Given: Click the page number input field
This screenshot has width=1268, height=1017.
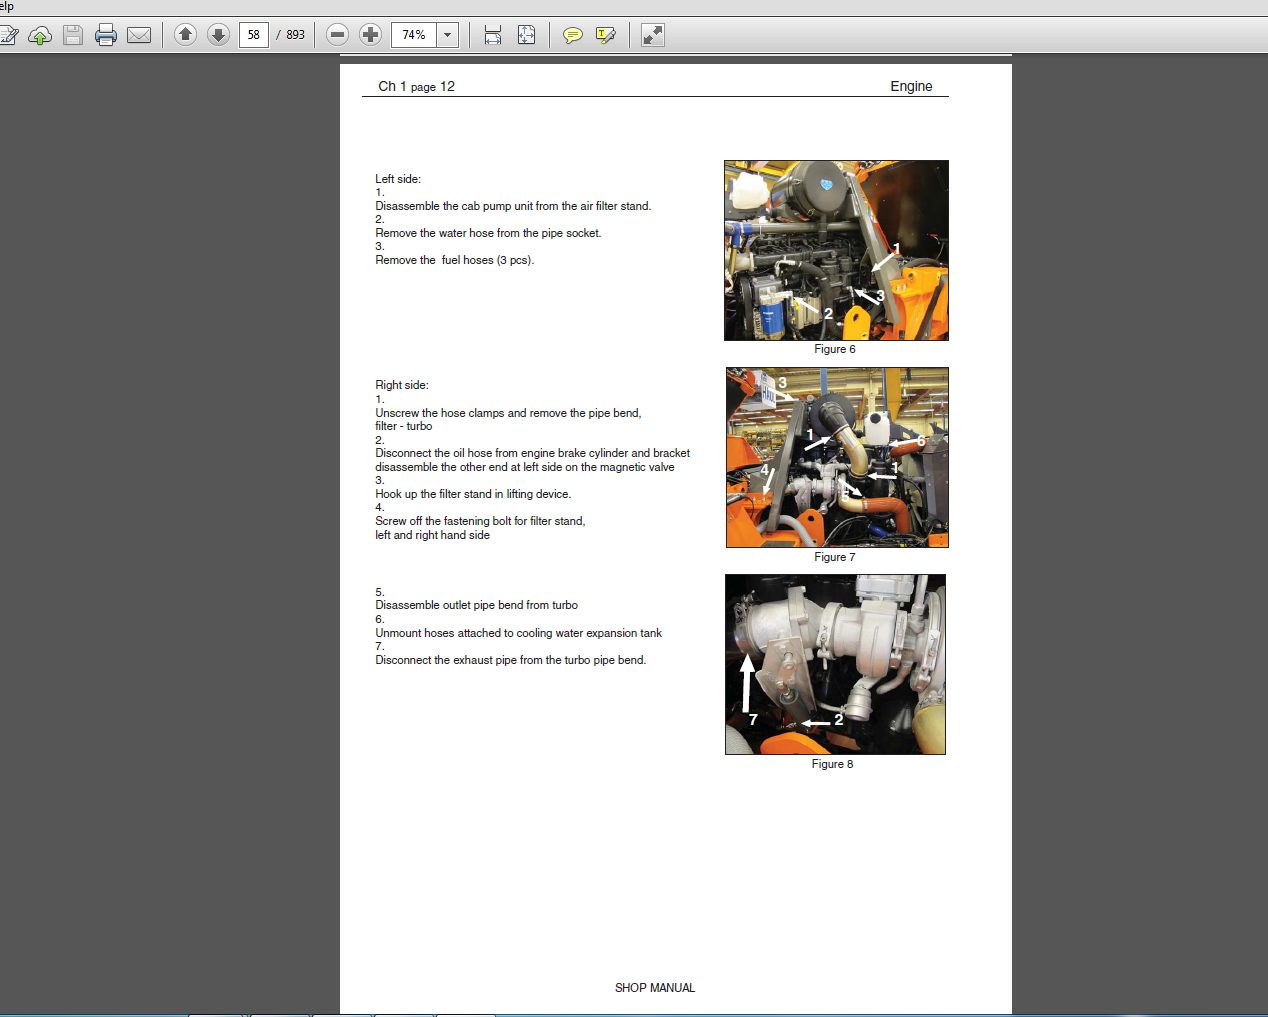Looking at the screenshot, I should point(254,34).
